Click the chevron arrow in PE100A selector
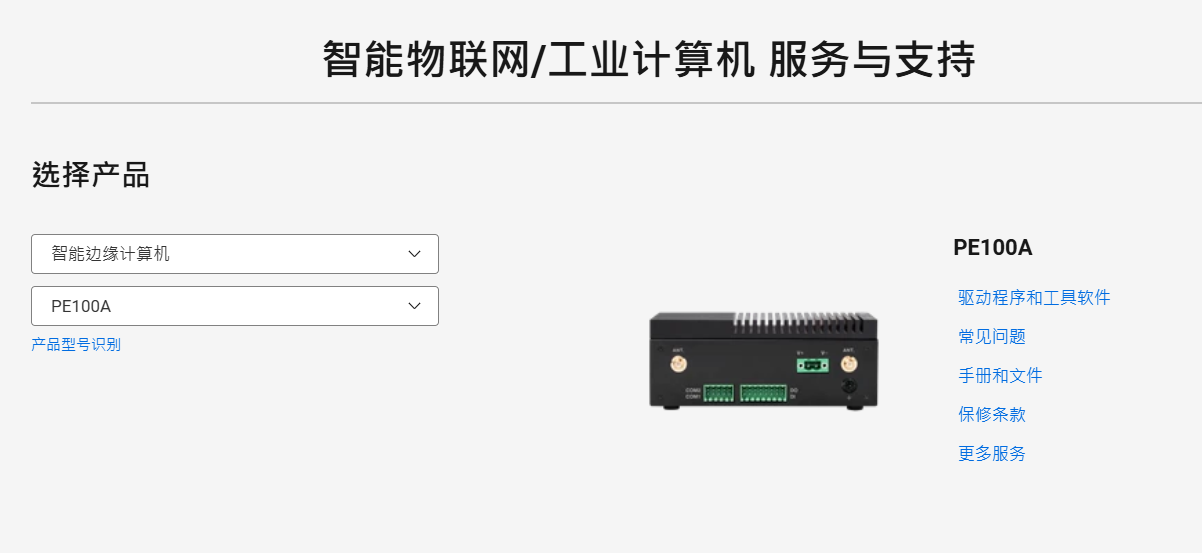Viewport: 1202px width, 553px height. (415, 306)
